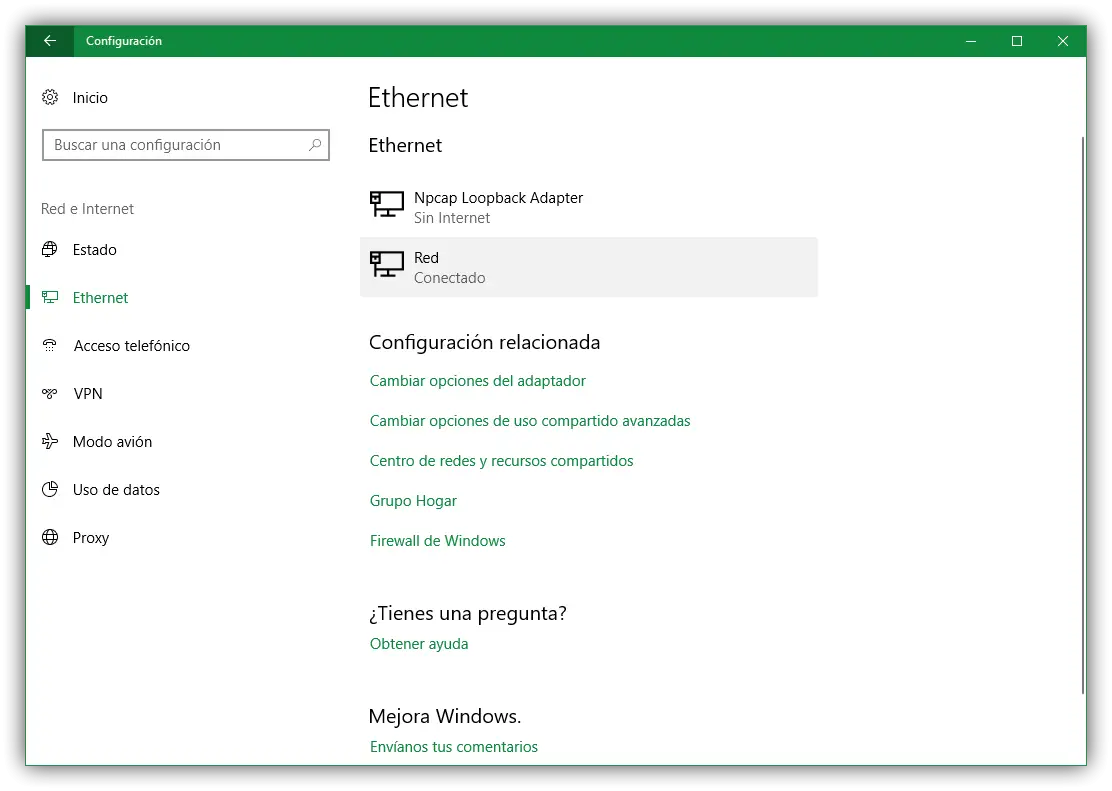Click the Uso de datos chart icon

coord(50,489)
